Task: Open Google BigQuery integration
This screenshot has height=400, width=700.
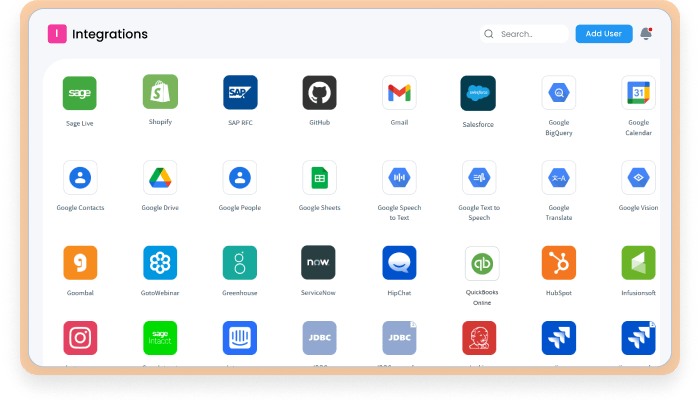Action: point(559,92)
